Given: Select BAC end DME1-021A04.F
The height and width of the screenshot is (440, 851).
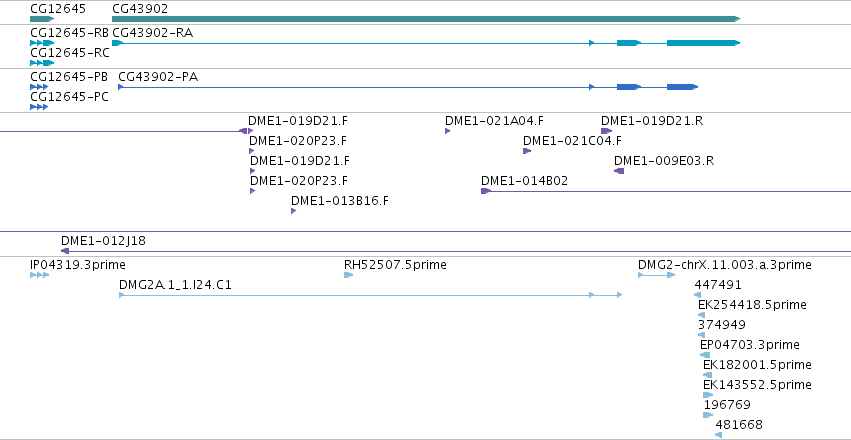Looking at the screenshot, I should [448, 131].
